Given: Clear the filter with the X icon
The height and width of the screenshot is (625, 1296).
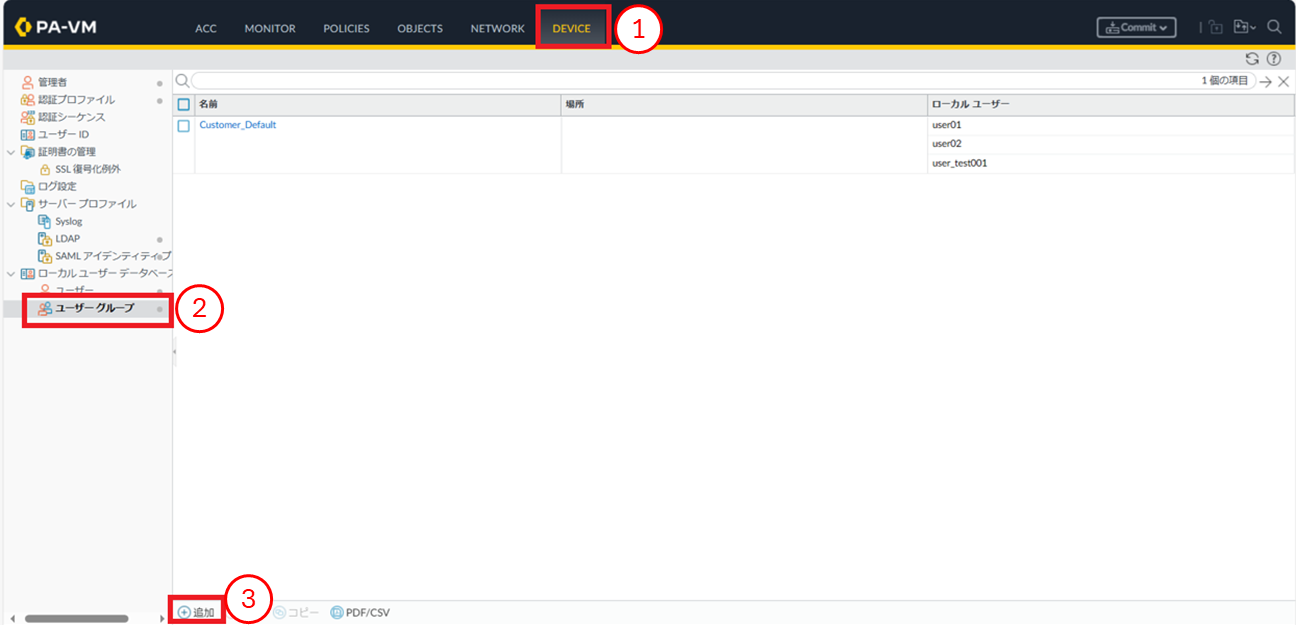Looking at the screenshot, I should coord(1283,81).
